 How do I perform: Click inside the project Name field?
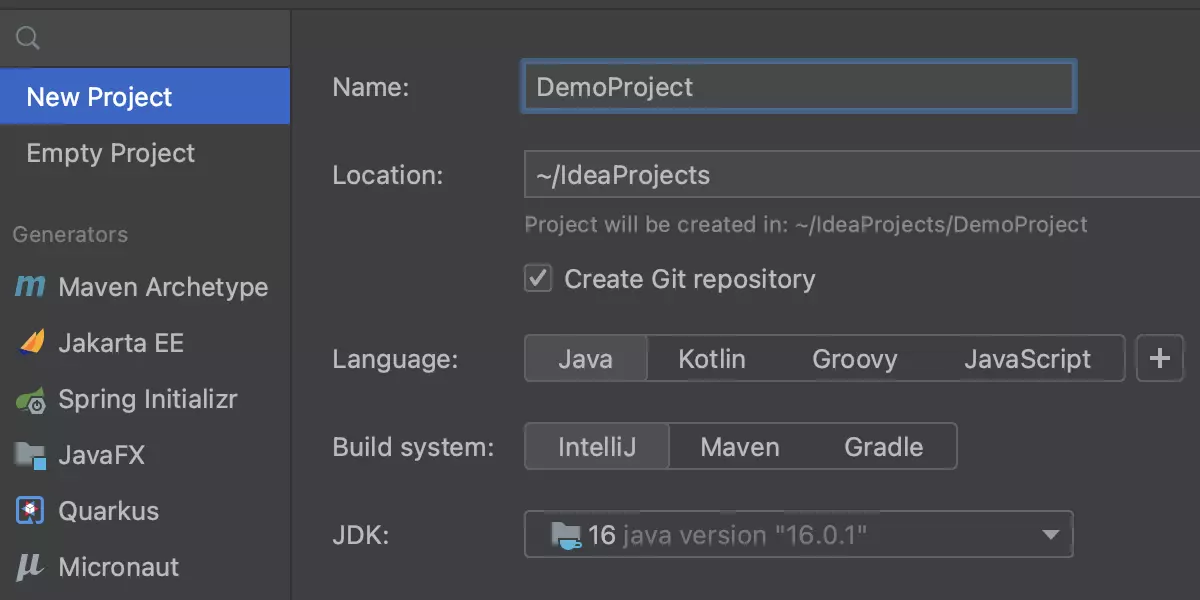[798, 87]
